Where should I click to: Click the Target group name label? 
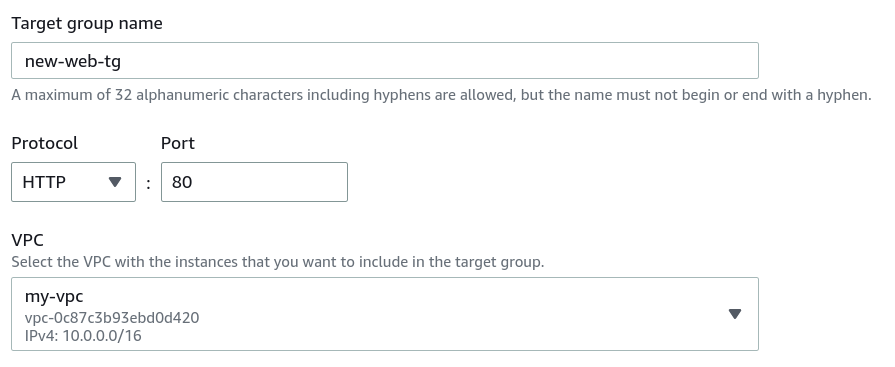pos(87,23)
